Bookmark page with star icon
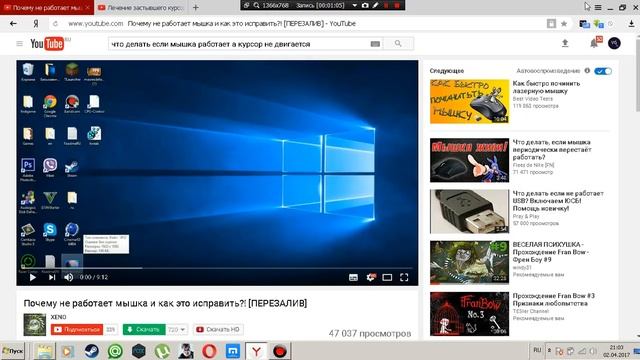 coord(564,24)
